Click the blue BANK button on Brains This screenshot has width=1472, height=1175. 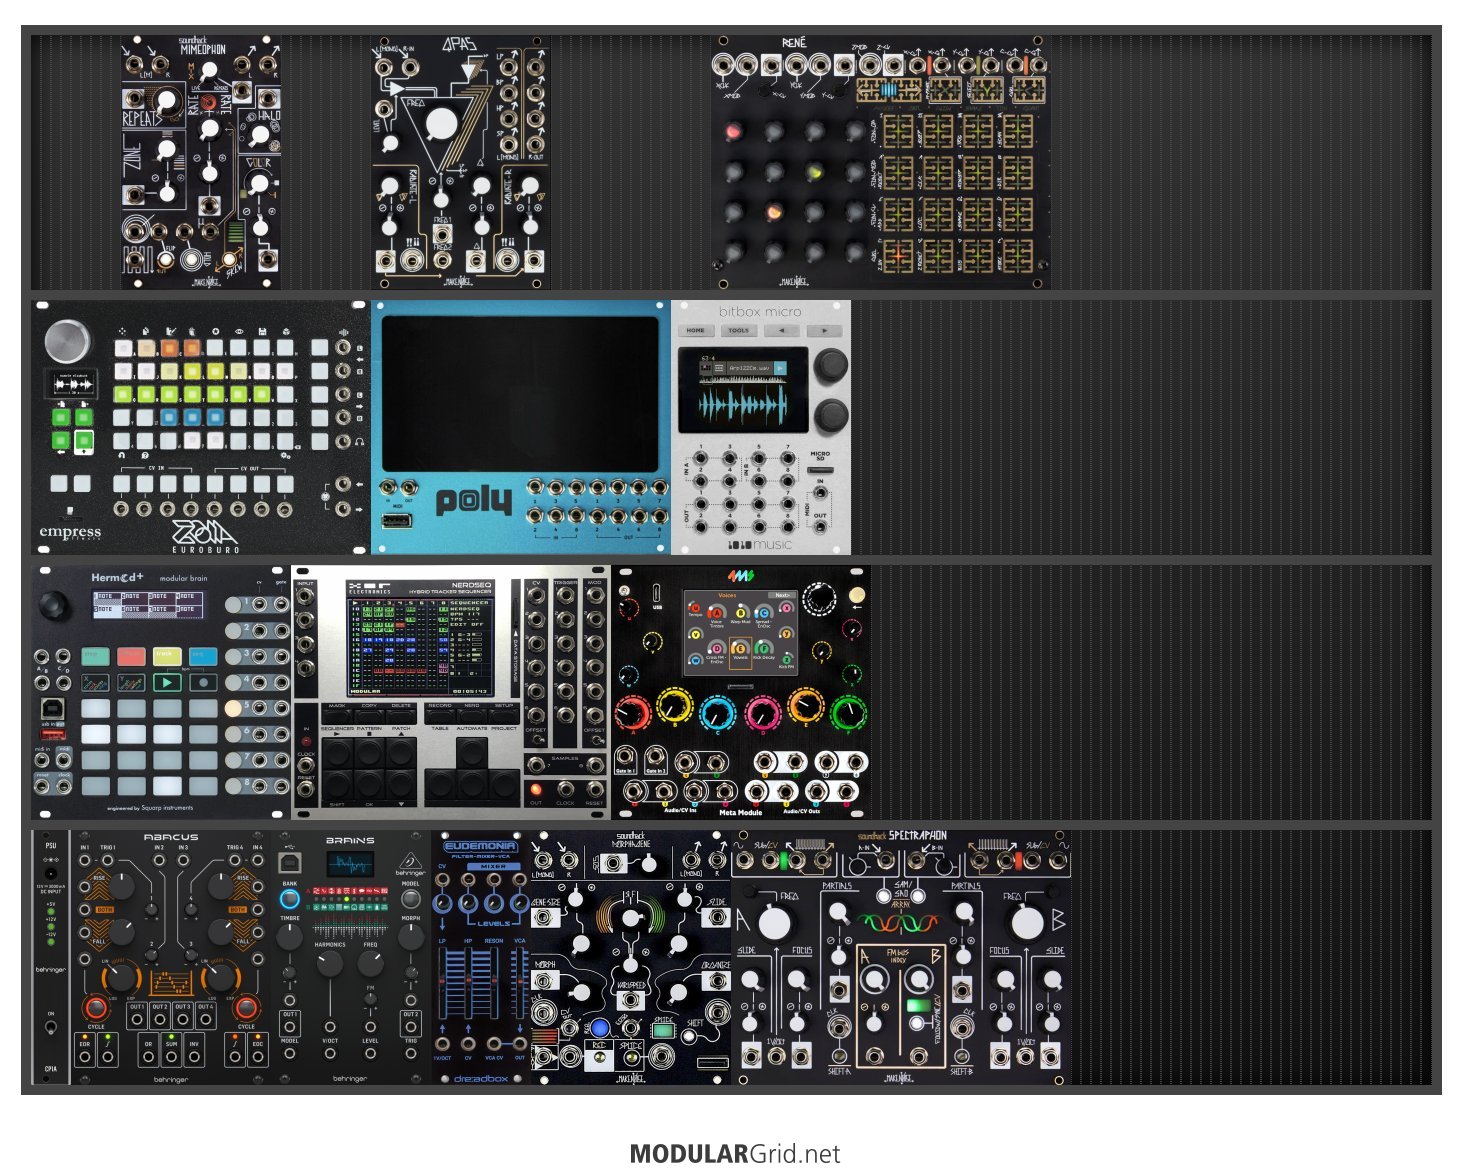289,899
